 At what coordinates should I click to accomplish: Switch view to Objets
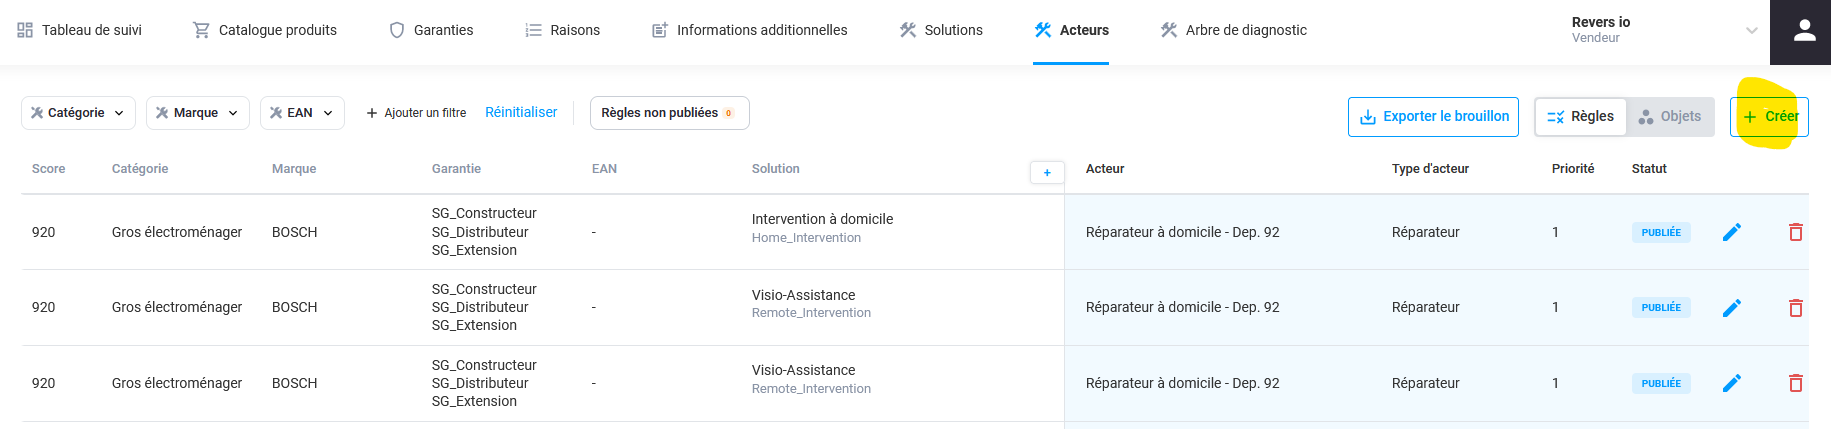(x=1670, y=117)
